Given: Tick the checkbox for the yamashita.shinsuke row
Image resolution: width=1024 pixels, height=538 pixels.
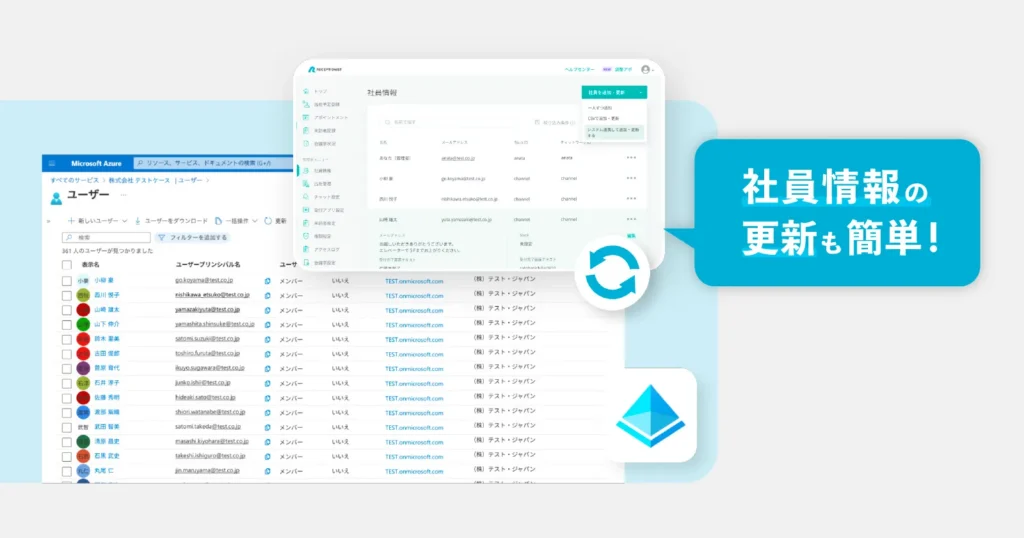Looking at the screenshot, I should click(x=67, y=324).
